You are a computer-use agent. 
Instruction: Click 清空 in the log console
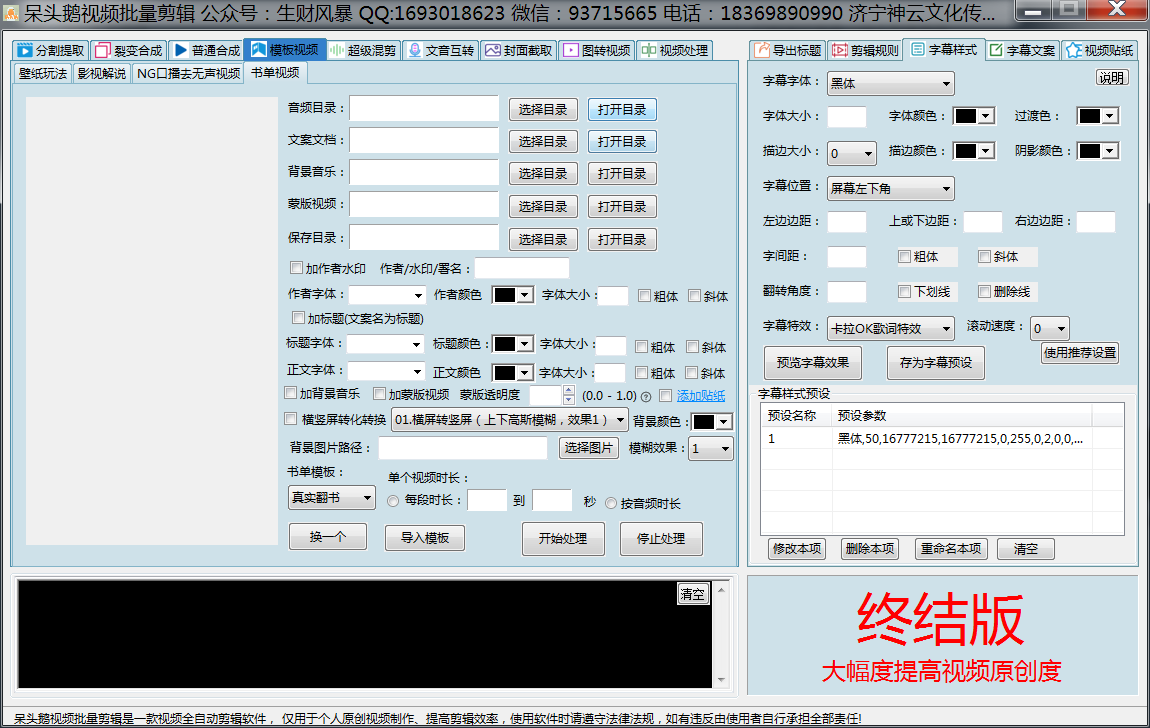point(692,594)
